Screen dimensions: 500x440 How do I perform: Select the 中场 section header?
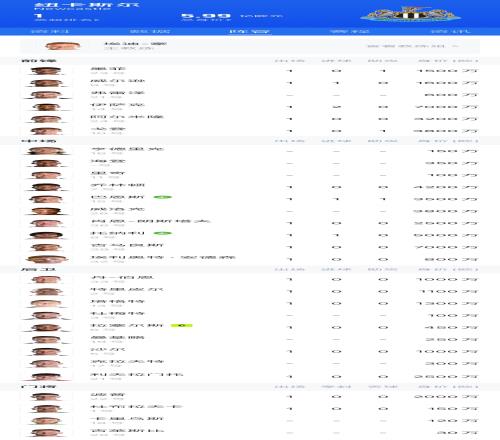click(39, 141)
